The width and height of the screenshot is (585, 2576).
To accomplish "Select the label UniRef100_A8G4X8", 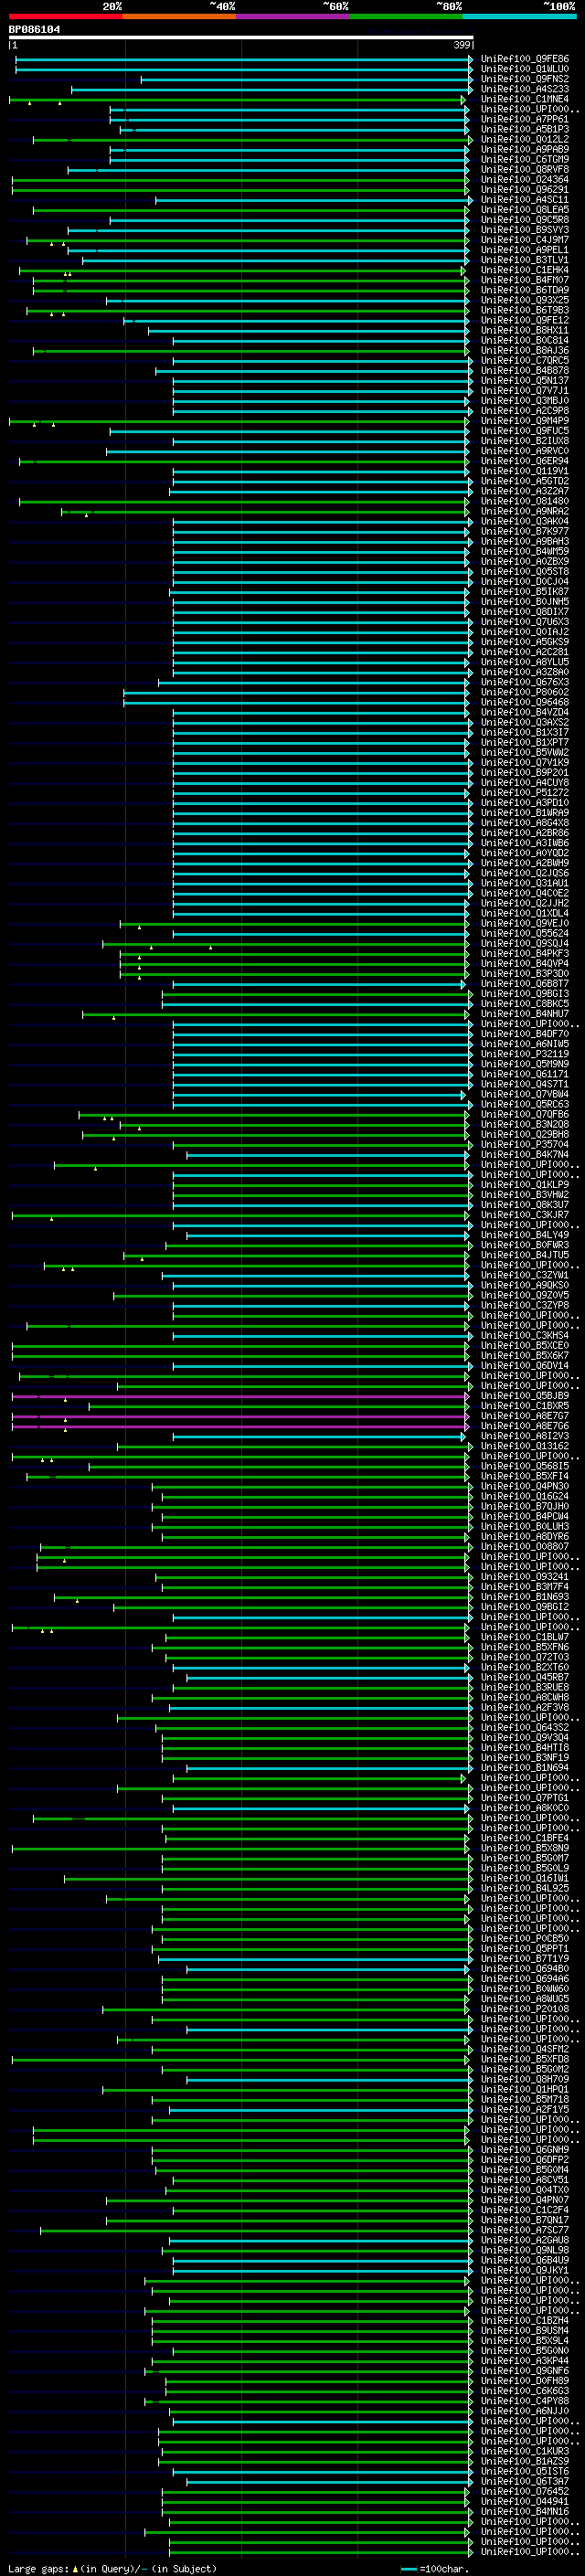I will click(525, 822).
